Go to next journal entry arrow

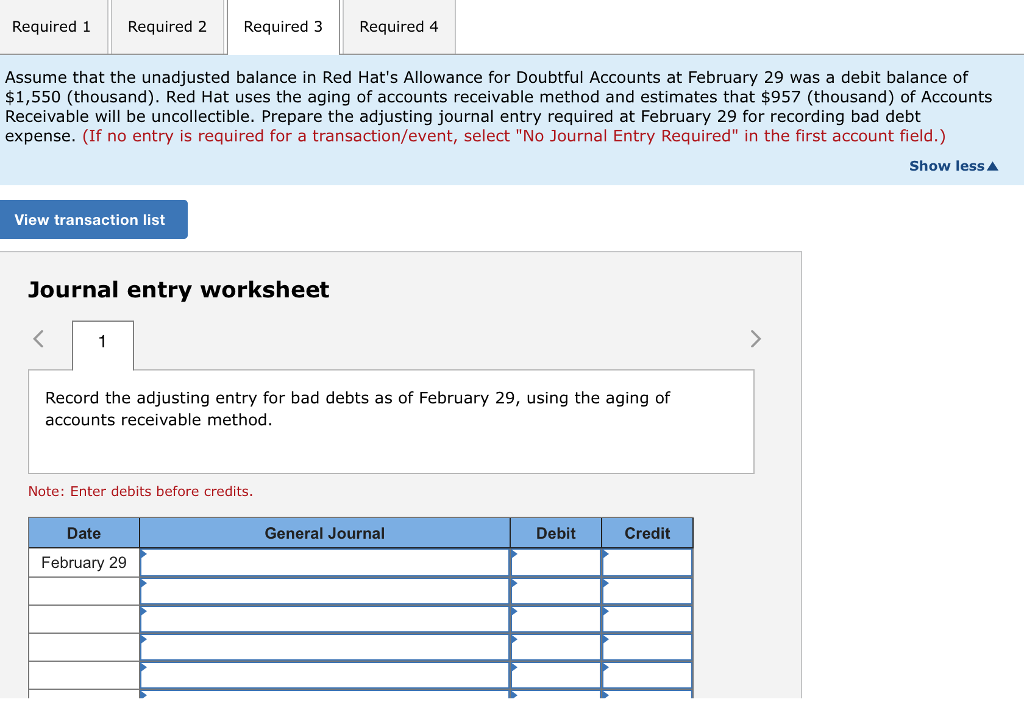pos(756,339)
